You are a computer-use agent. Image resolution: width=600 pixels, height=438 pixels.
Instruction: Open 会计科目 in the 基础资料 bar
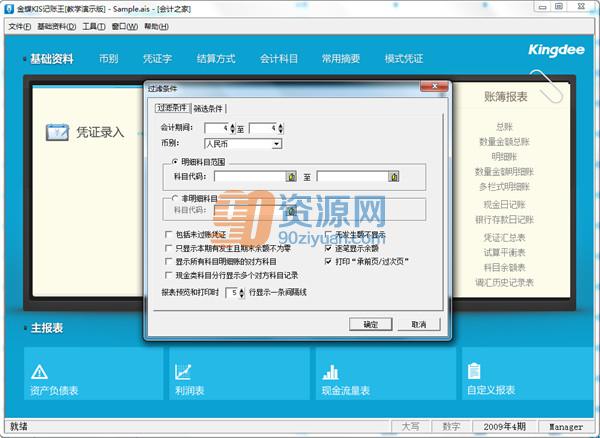279,59
